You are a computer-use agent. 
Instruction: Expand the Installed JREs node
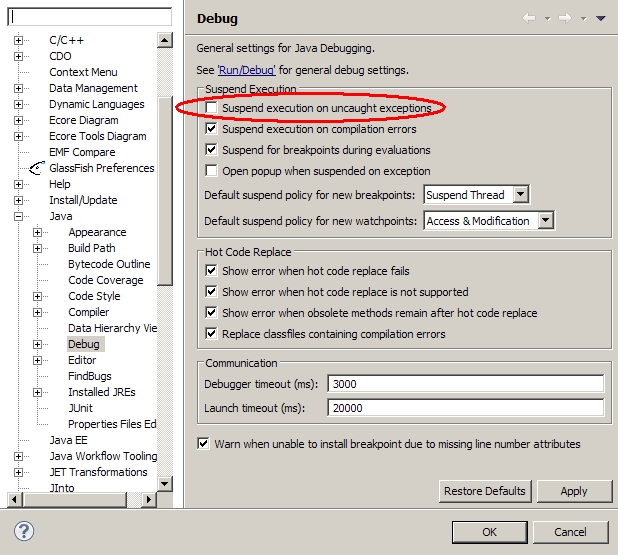37,393
